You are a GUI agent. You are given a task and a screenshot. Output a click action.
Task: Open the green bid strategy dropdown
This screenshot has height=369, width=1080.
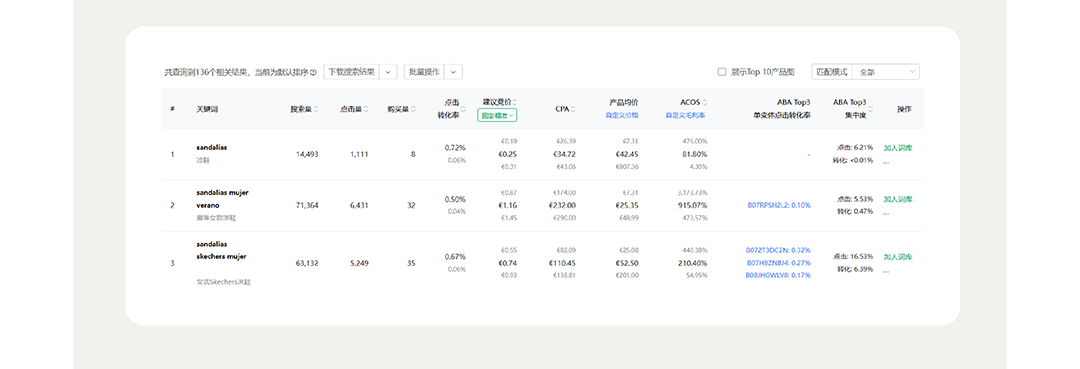point(497,116)
